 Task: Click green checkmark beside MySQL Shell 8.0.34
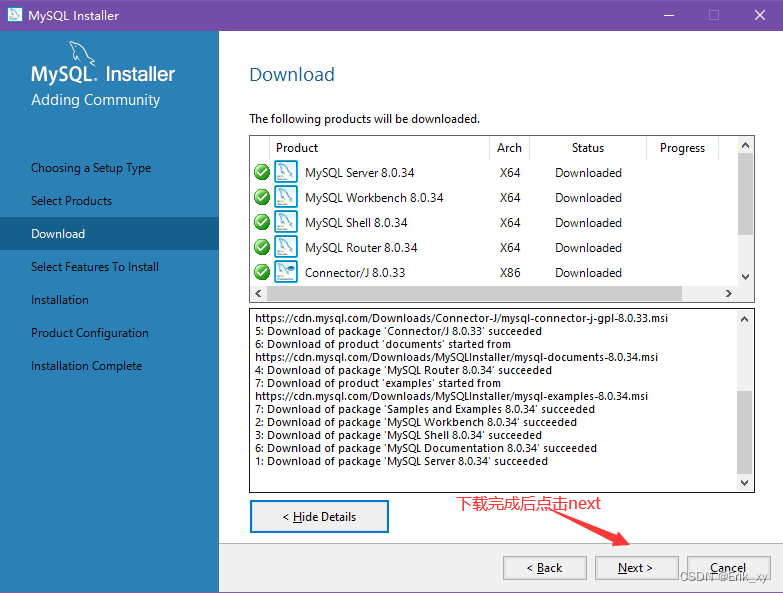coord(262,222)
